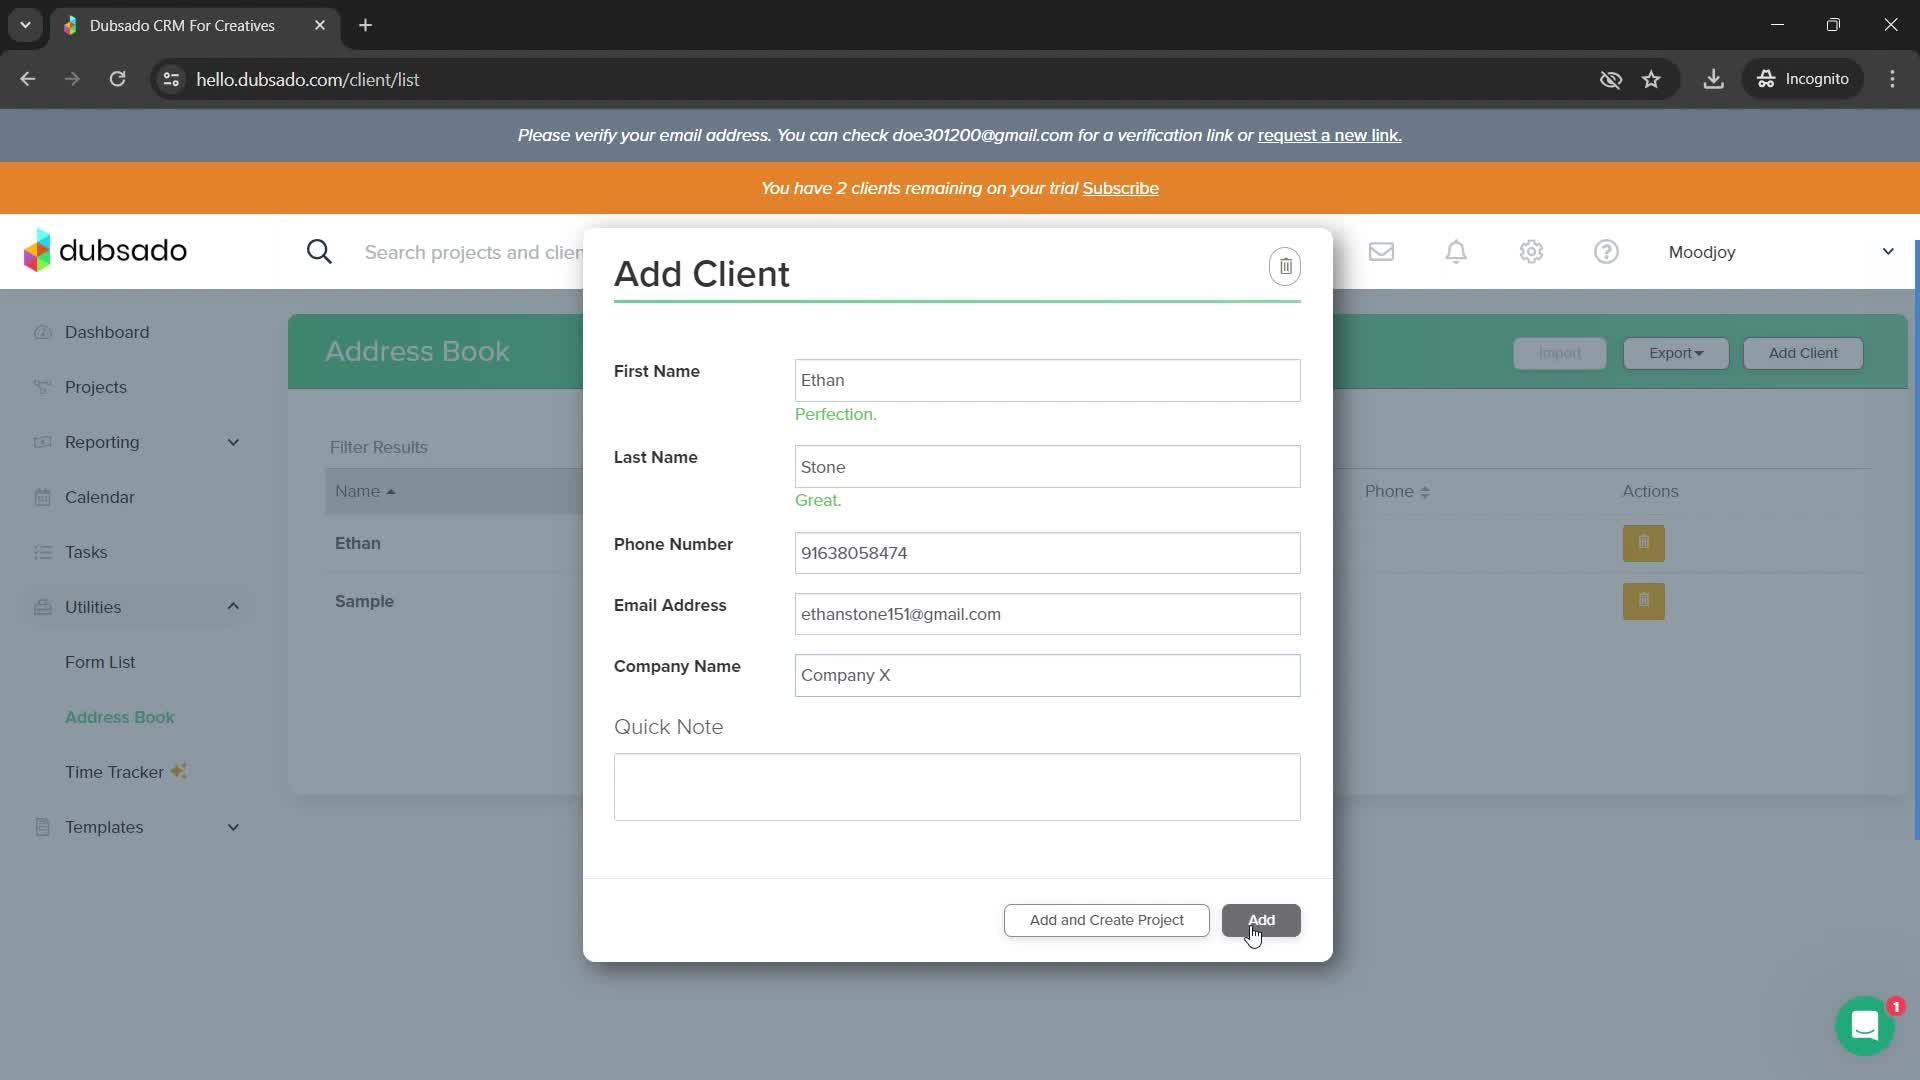Open the Intercom chat bubble
Screen dimensions: 1920x1080
pyautogui.click(x=1864, y=1025)
